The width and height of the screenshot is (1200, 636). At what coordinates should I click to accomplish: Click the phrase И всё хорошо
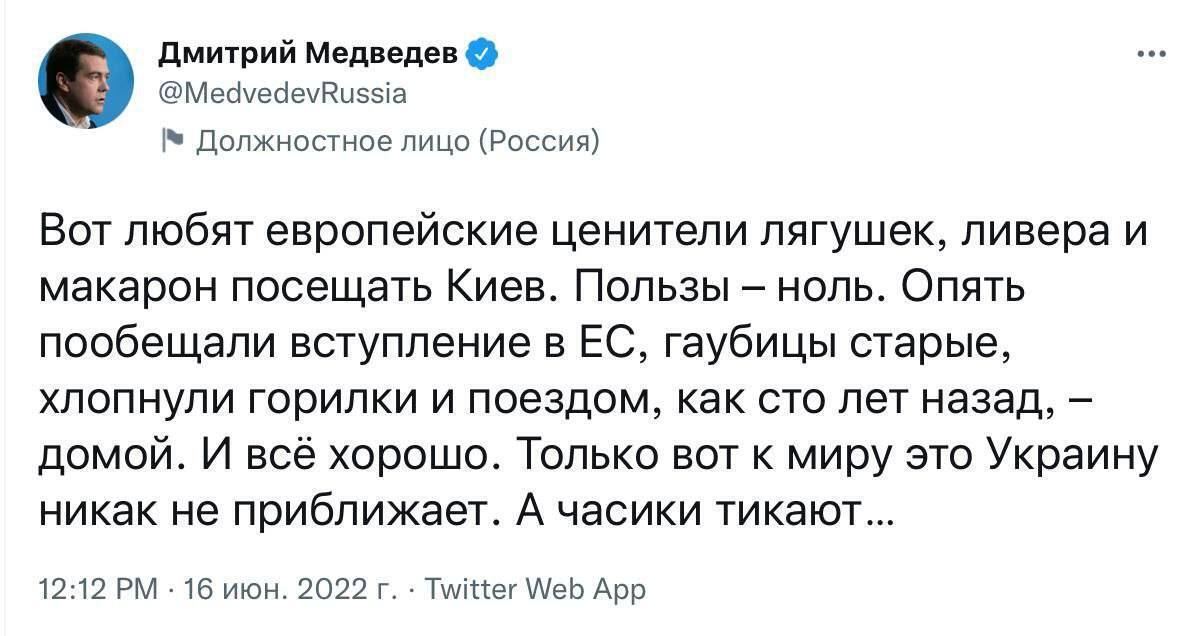342,458
